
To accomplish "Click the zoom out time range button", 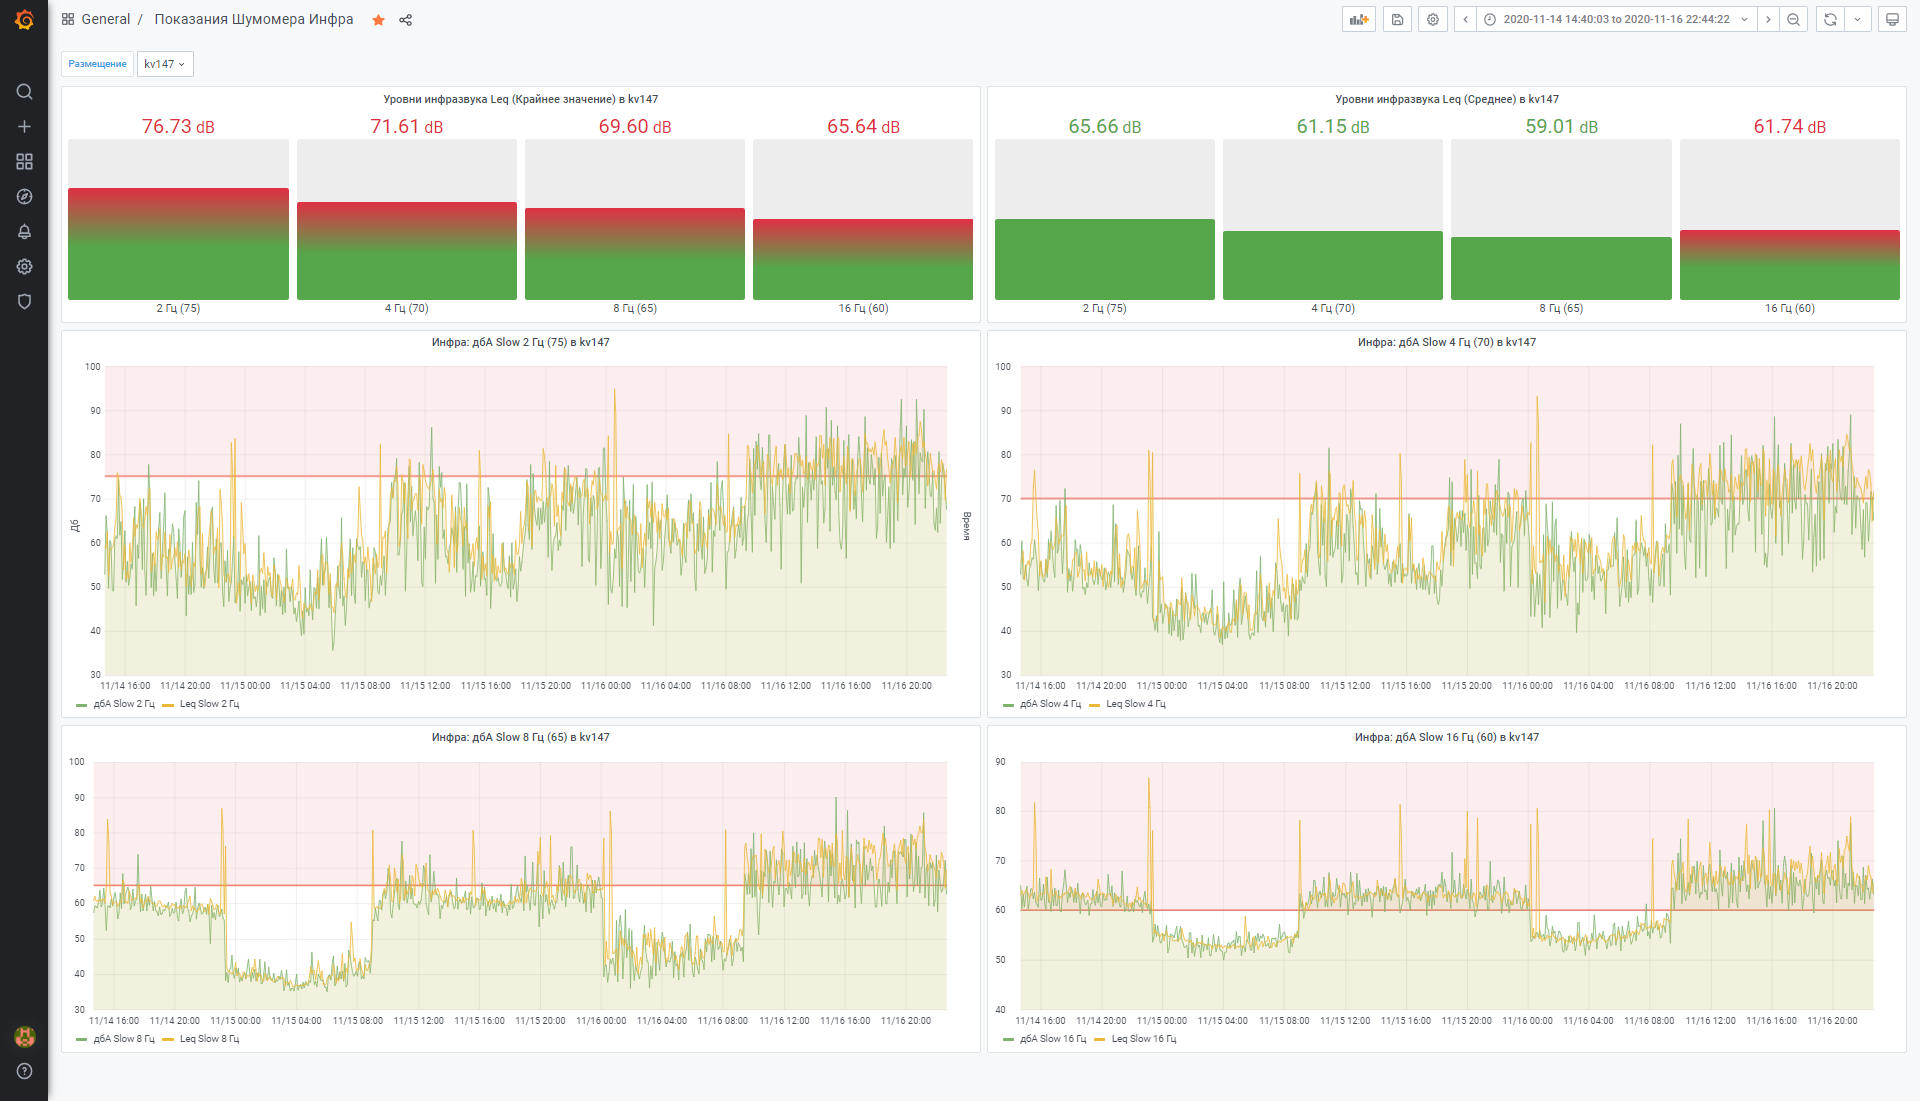I will pos(1793,19).
